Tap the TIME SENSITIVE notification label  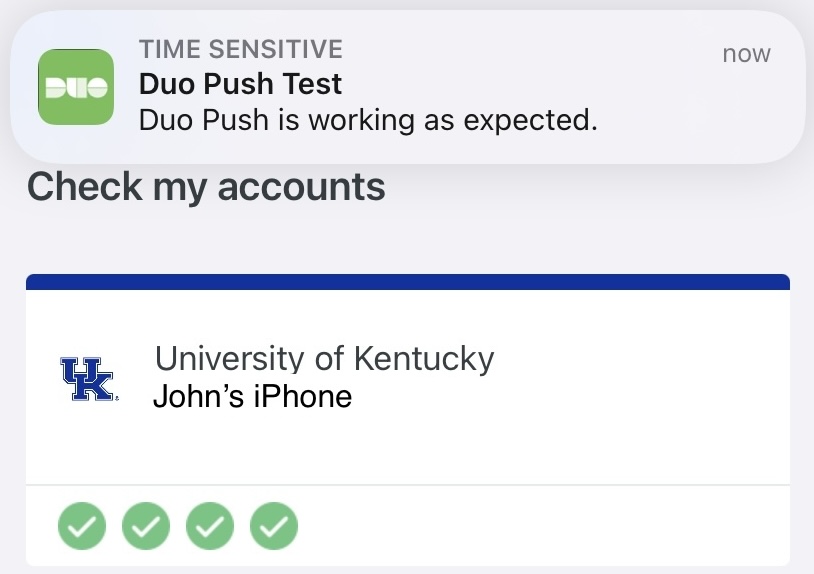(240, 49)
